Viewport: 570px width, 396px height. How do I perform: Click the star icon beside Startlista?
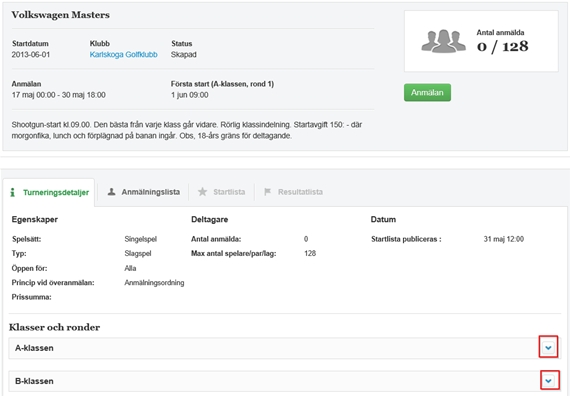click(x=202, y=192)
